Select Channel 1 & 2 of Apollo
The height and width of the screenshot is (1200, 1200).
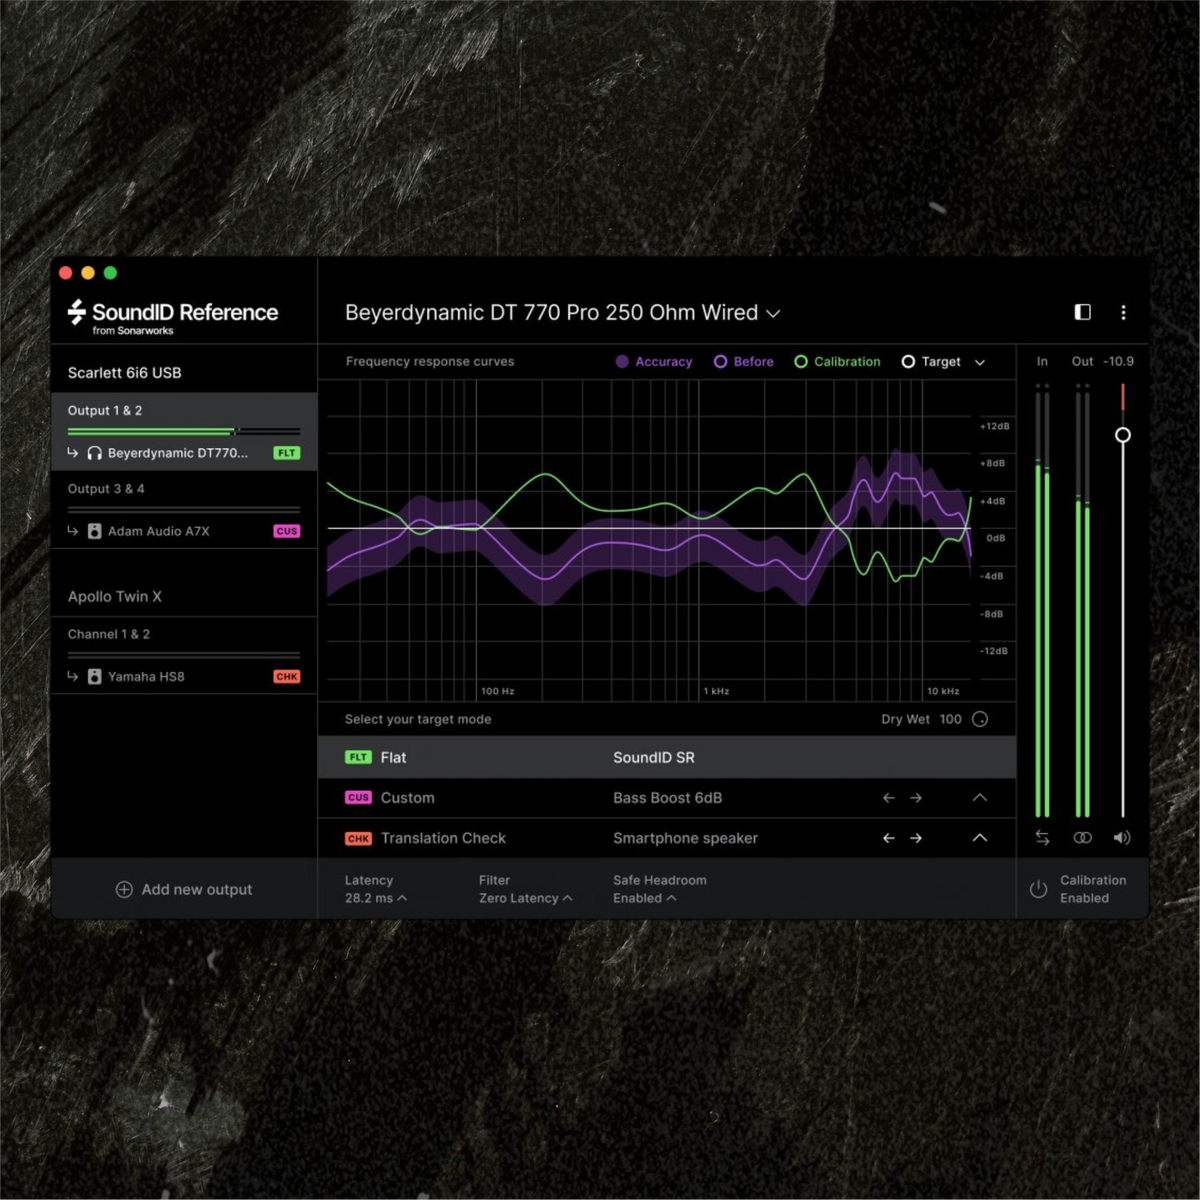[109, 634]
